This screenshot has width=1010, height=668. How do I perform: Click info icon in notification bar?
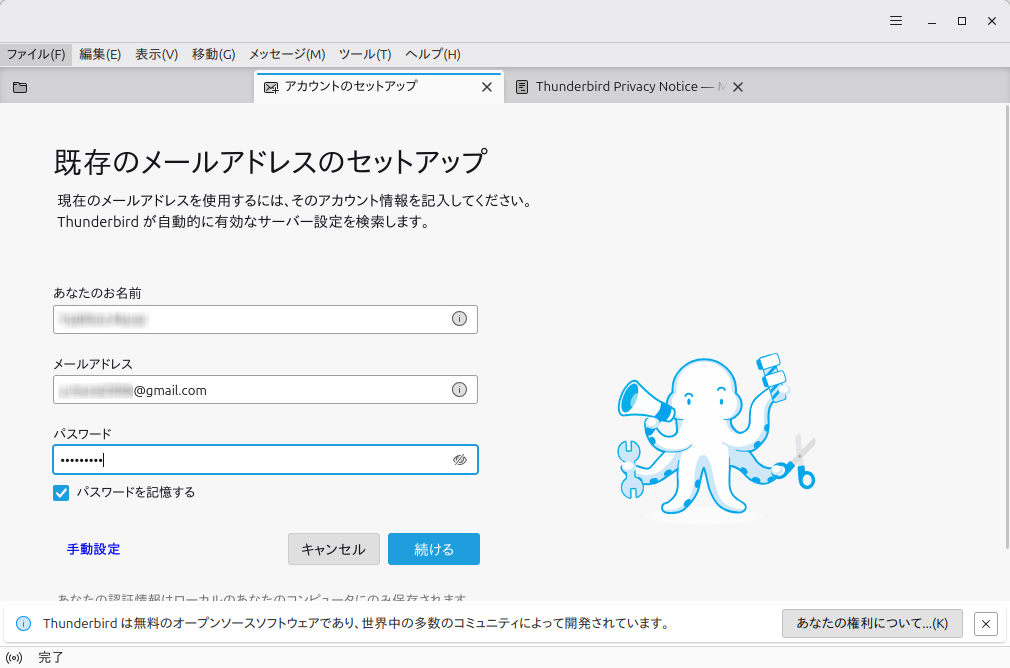tap(24, 623)
